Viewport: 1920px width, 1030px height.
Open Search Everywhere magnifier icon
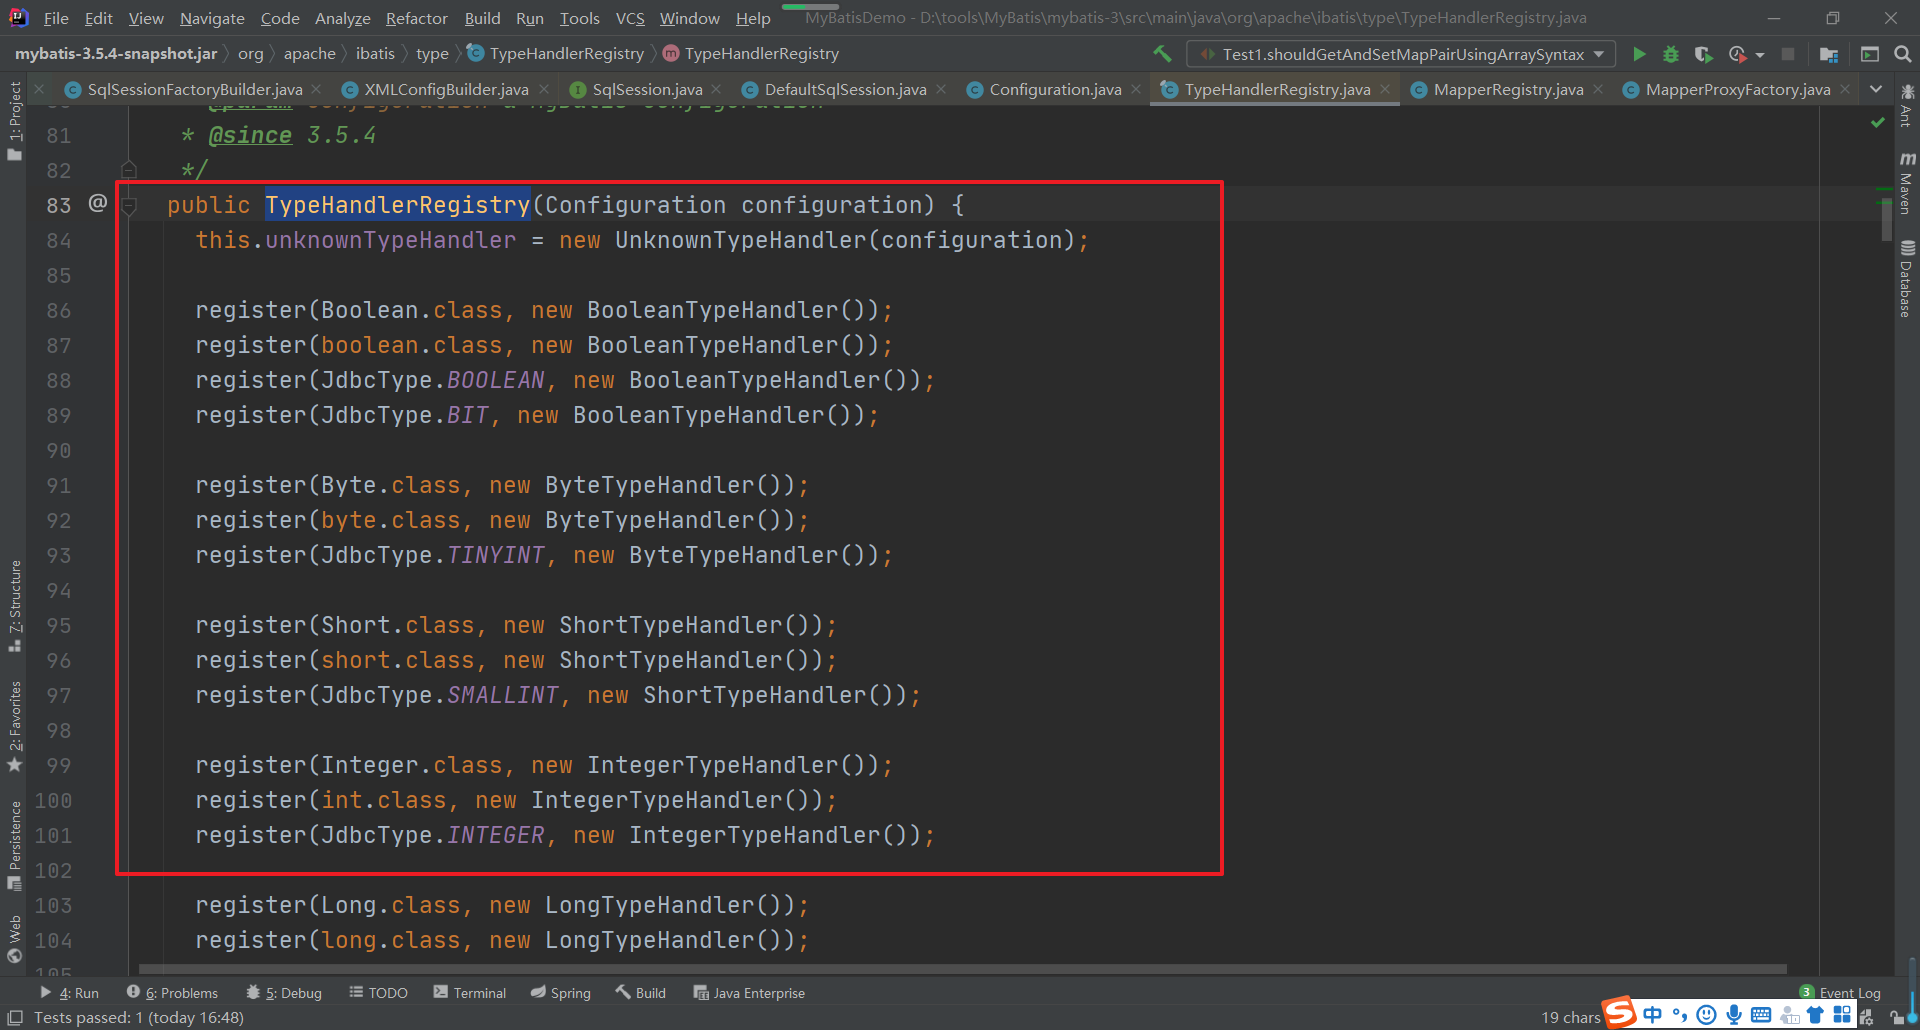coord(1903,54)
